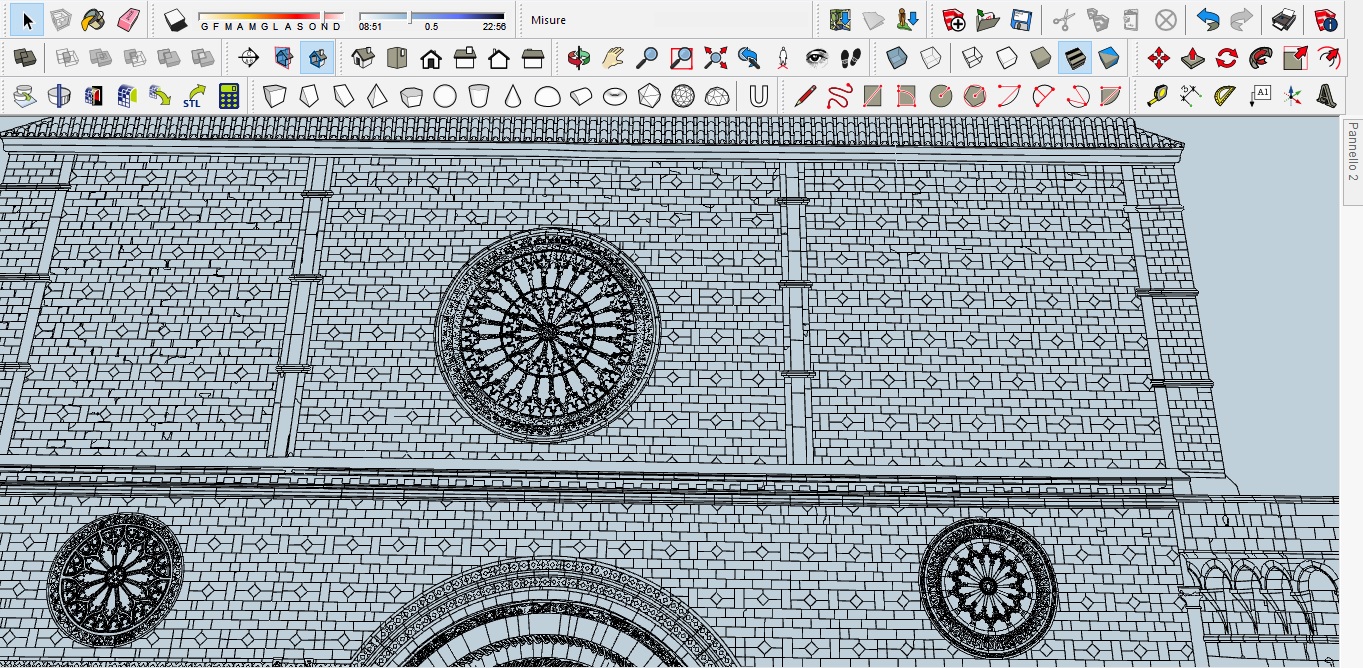1363x668 pixels.
Task: Enable Shaded face style
Action: tap(1041, 58)
